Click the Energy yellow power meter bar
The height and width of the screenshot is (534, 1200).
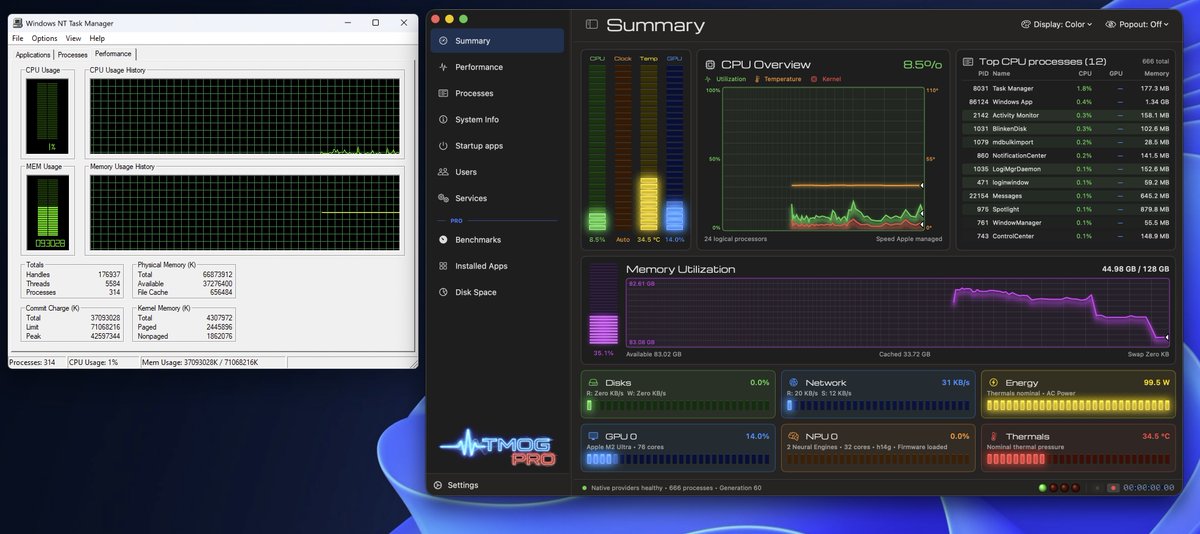coord(1078,405)
